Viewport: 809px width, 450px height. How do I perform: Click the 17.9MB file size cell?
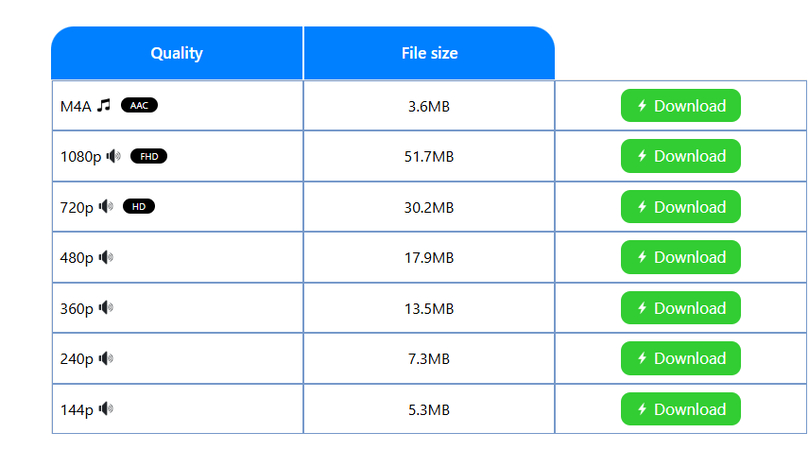click(429, 257)
